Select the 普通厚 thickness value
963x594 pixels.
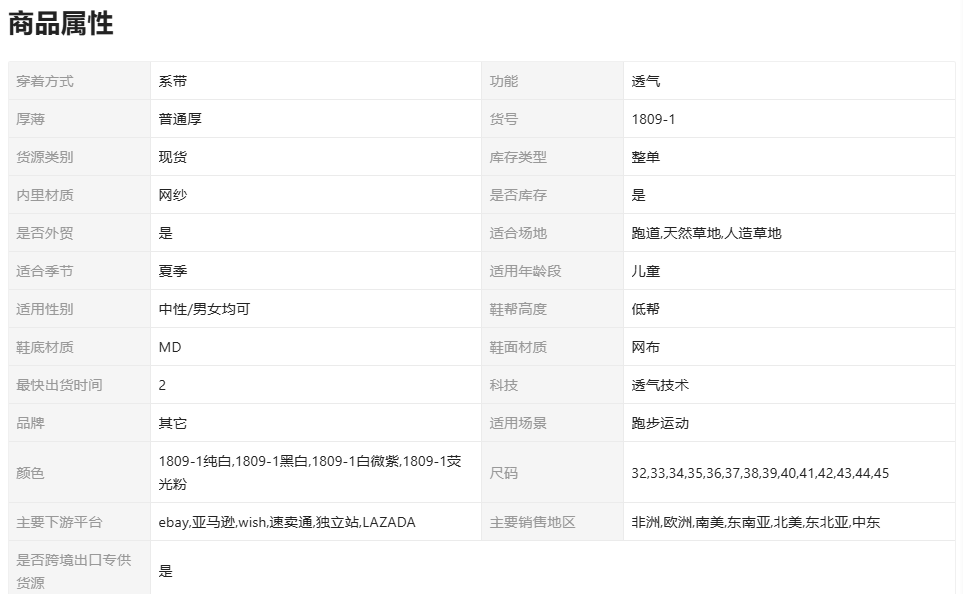click(x=180, y=119)
